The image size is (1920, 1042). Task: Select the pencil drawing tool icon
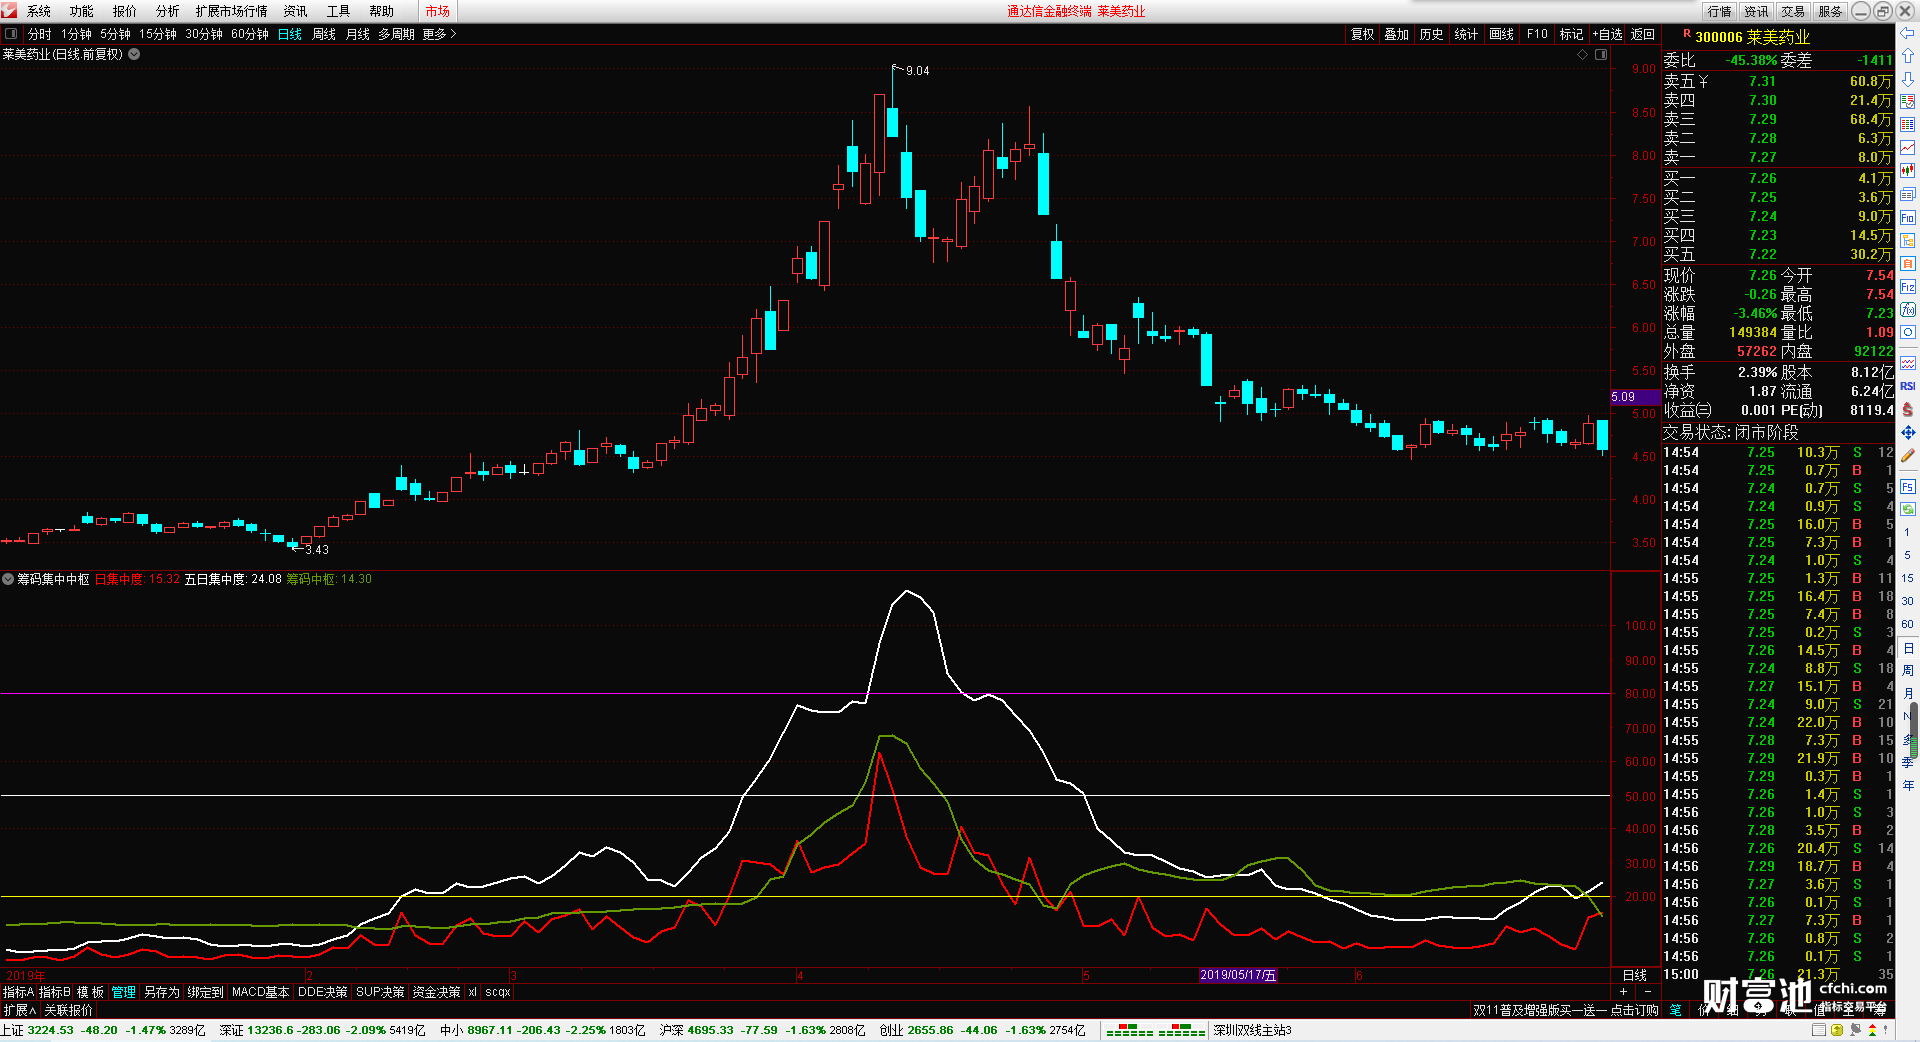1908,456
